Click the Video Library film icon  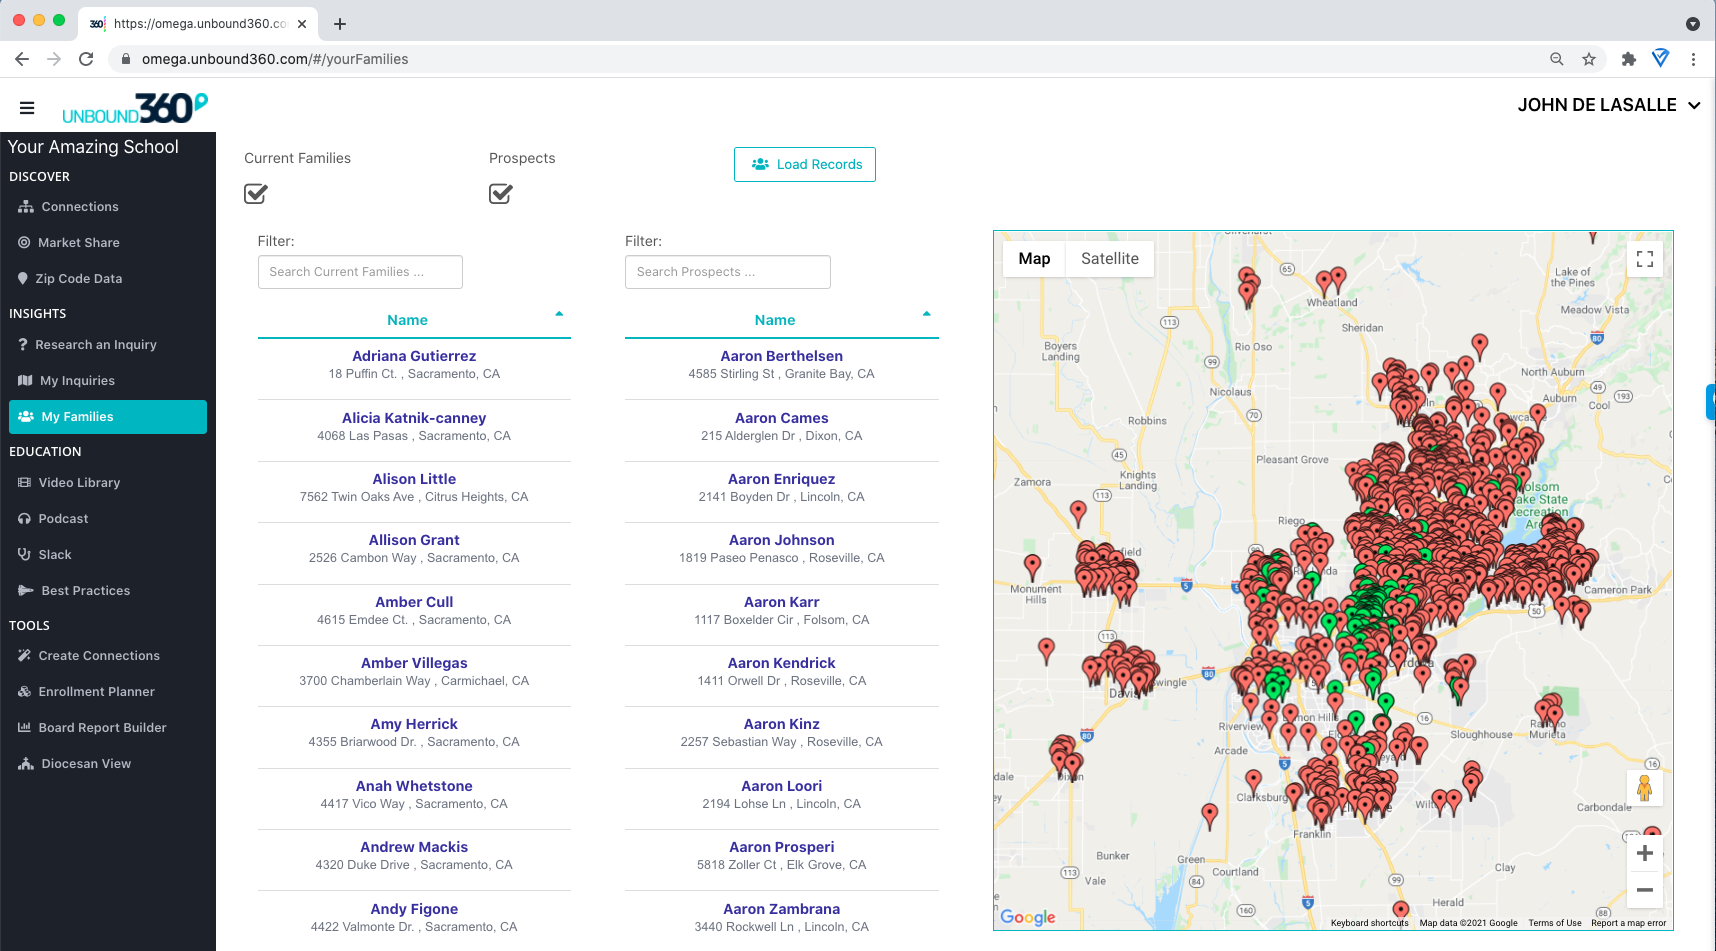point(24,483)
